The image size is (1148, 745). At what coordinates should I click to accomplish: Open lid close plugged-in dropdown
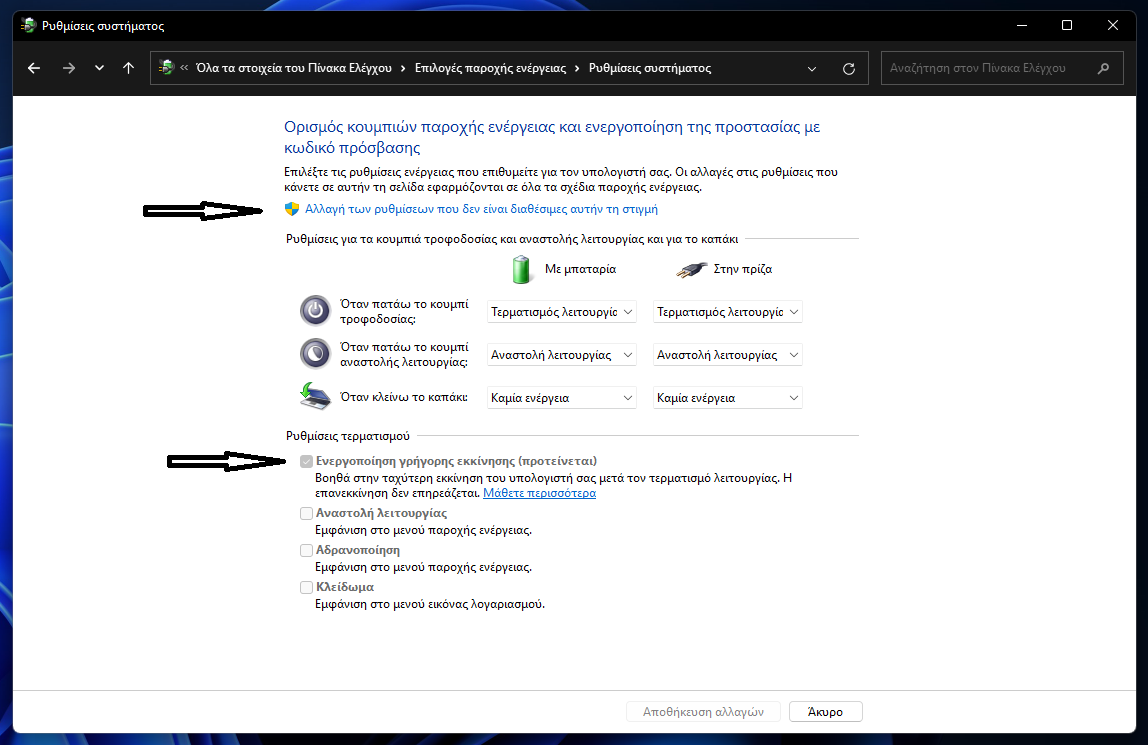coord(727,398)
